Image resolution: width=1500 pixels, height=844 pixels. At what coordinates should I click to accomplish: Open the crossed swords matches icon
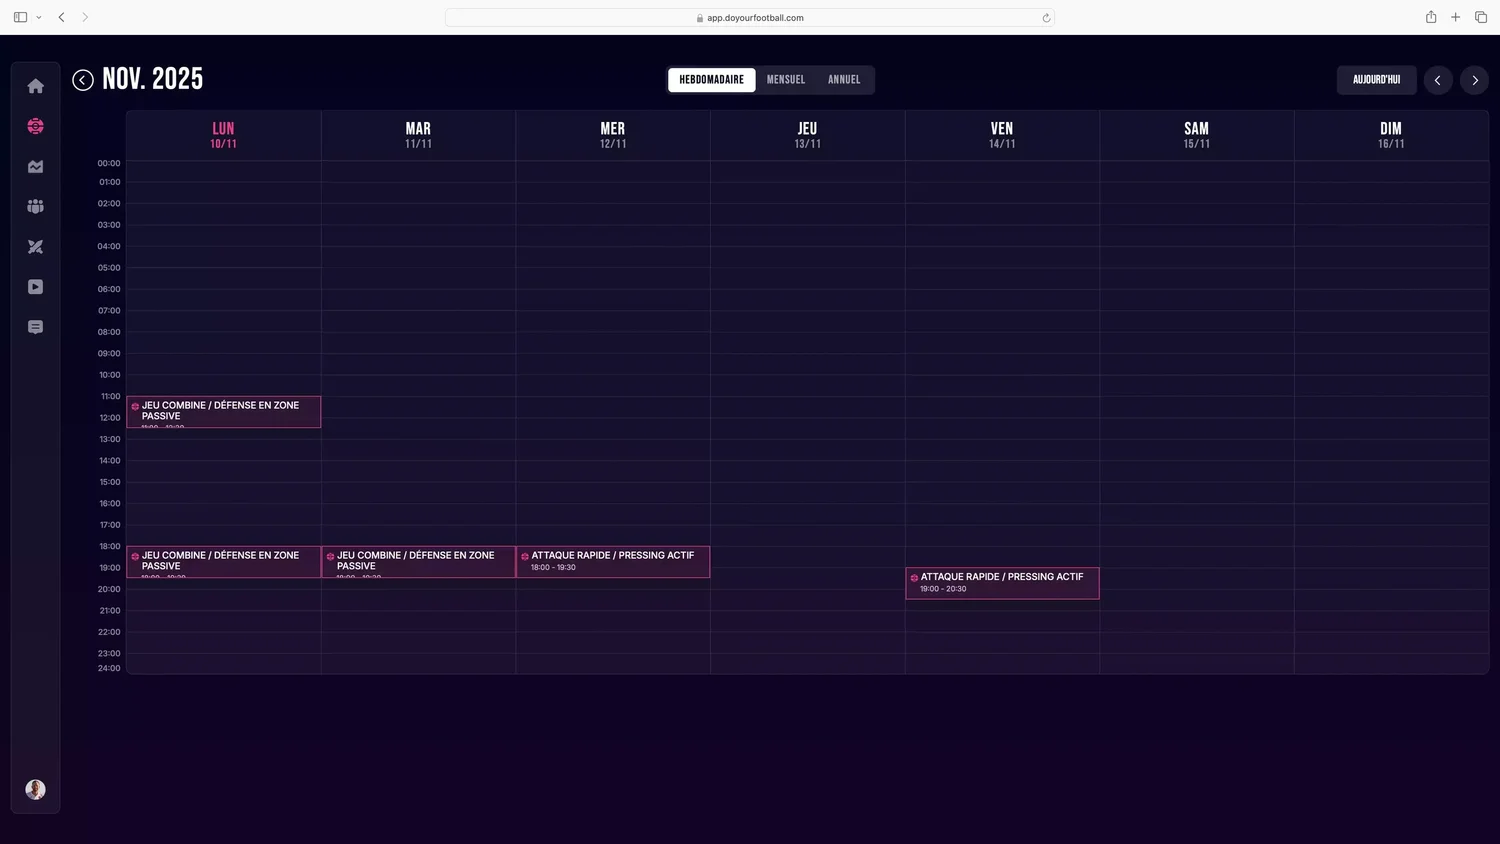coord(36,247)
